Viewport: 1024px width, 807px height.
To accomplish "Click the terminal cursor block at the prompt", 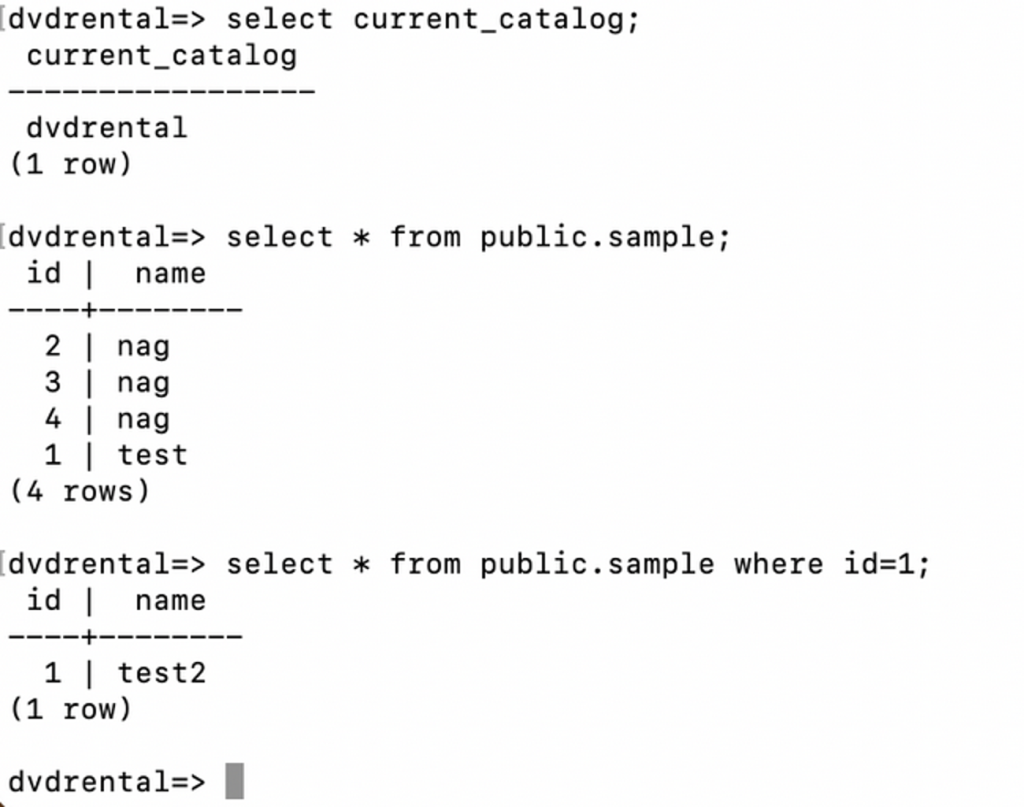I will [234, 781].
